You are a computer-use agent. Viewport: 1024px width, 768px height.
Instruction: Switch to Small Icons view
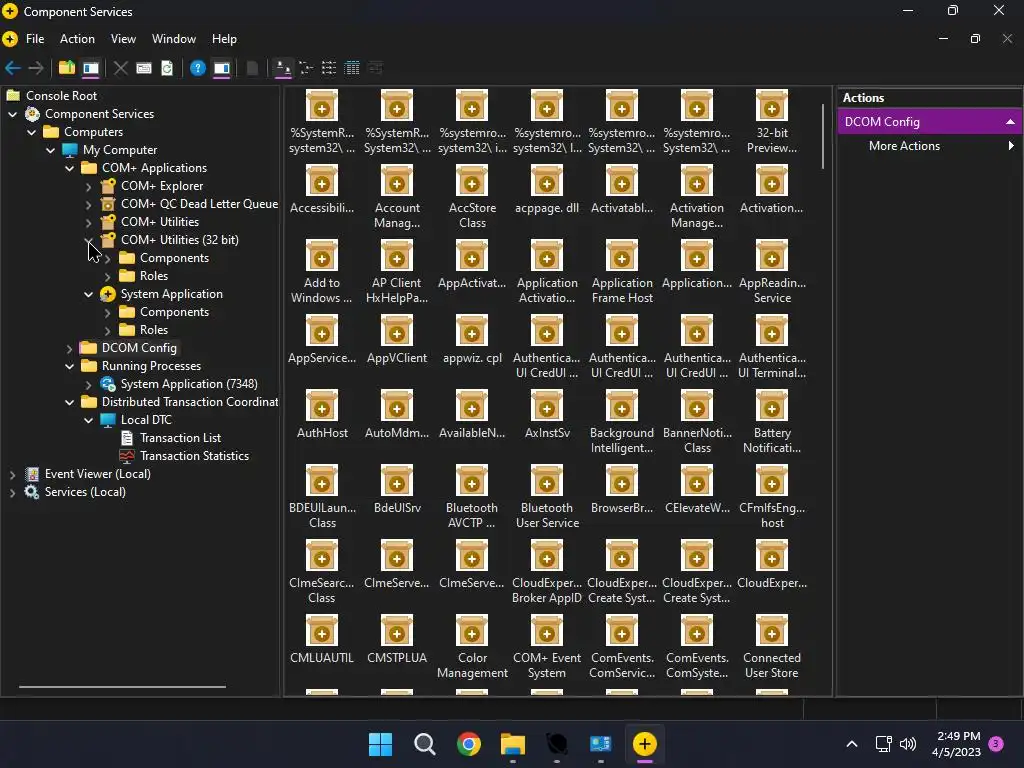[306, 68]
